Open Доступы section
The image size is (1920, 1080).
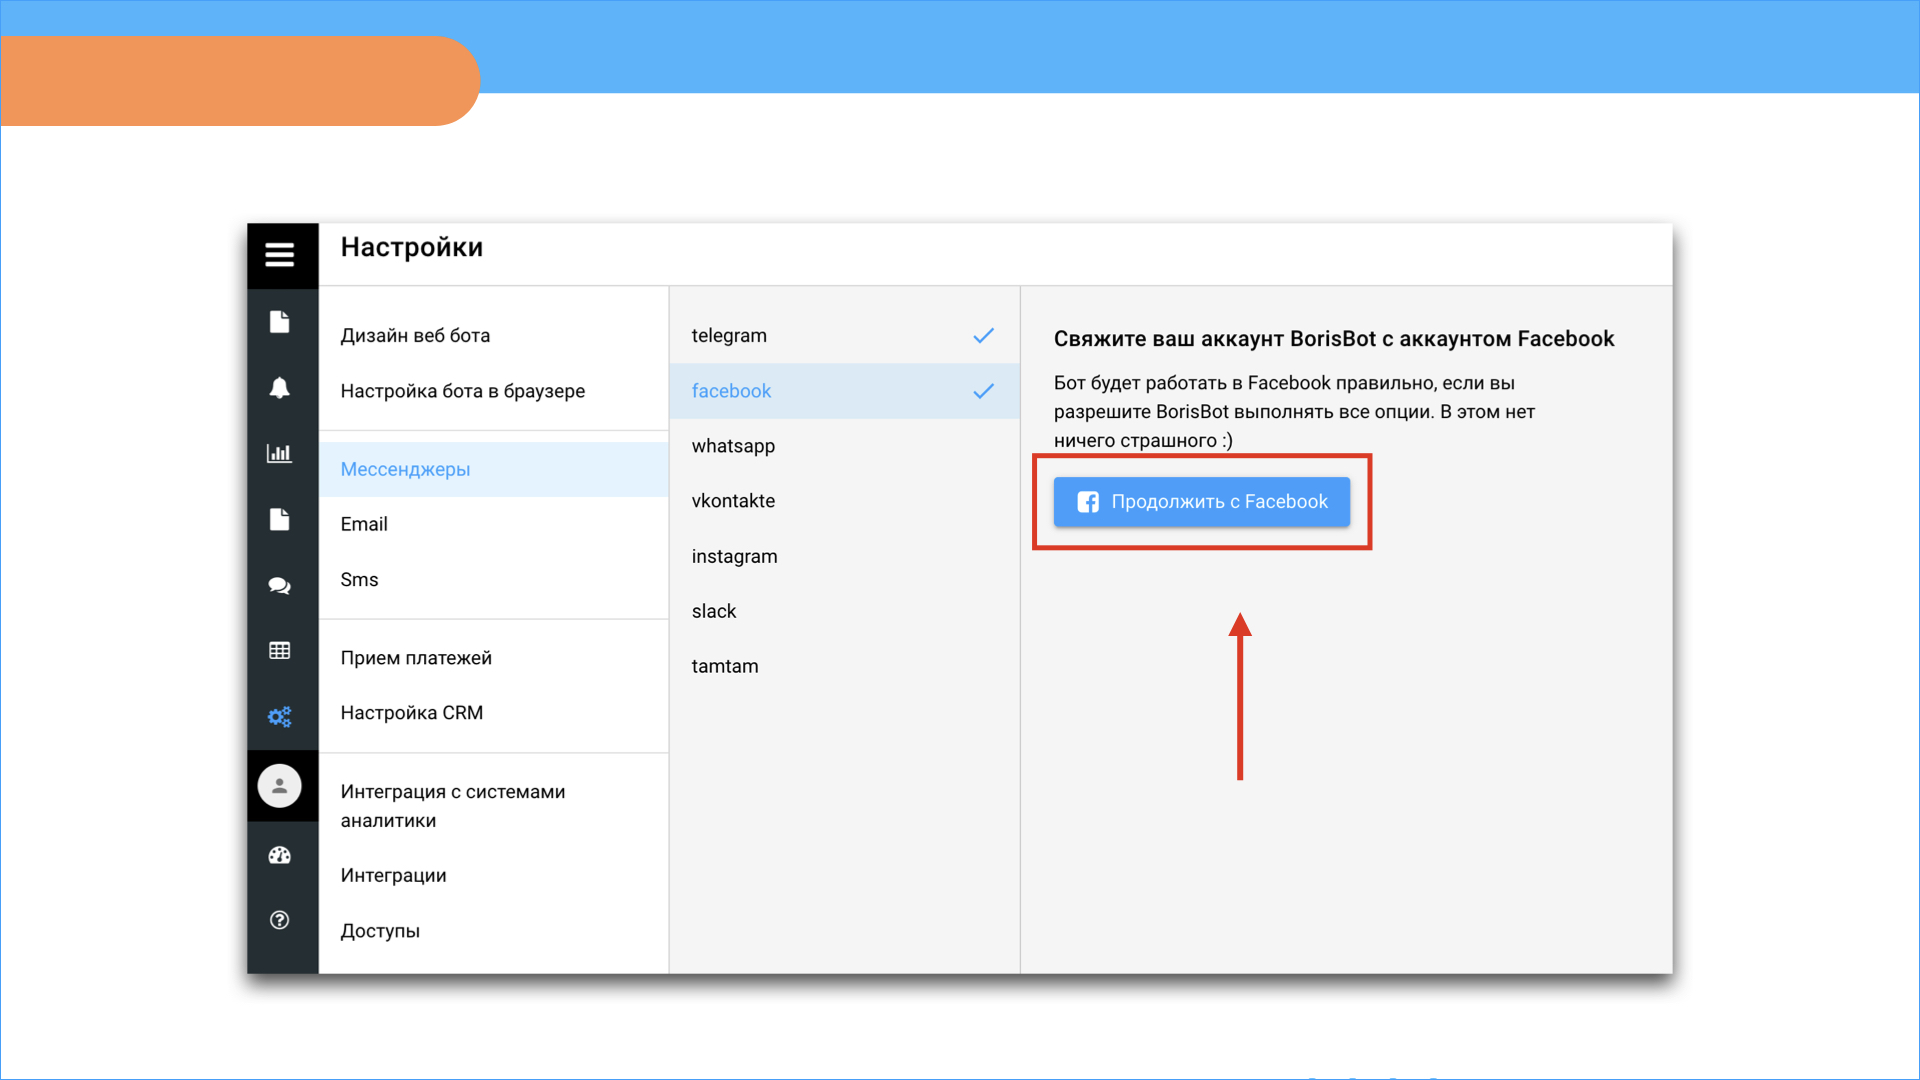494,931
